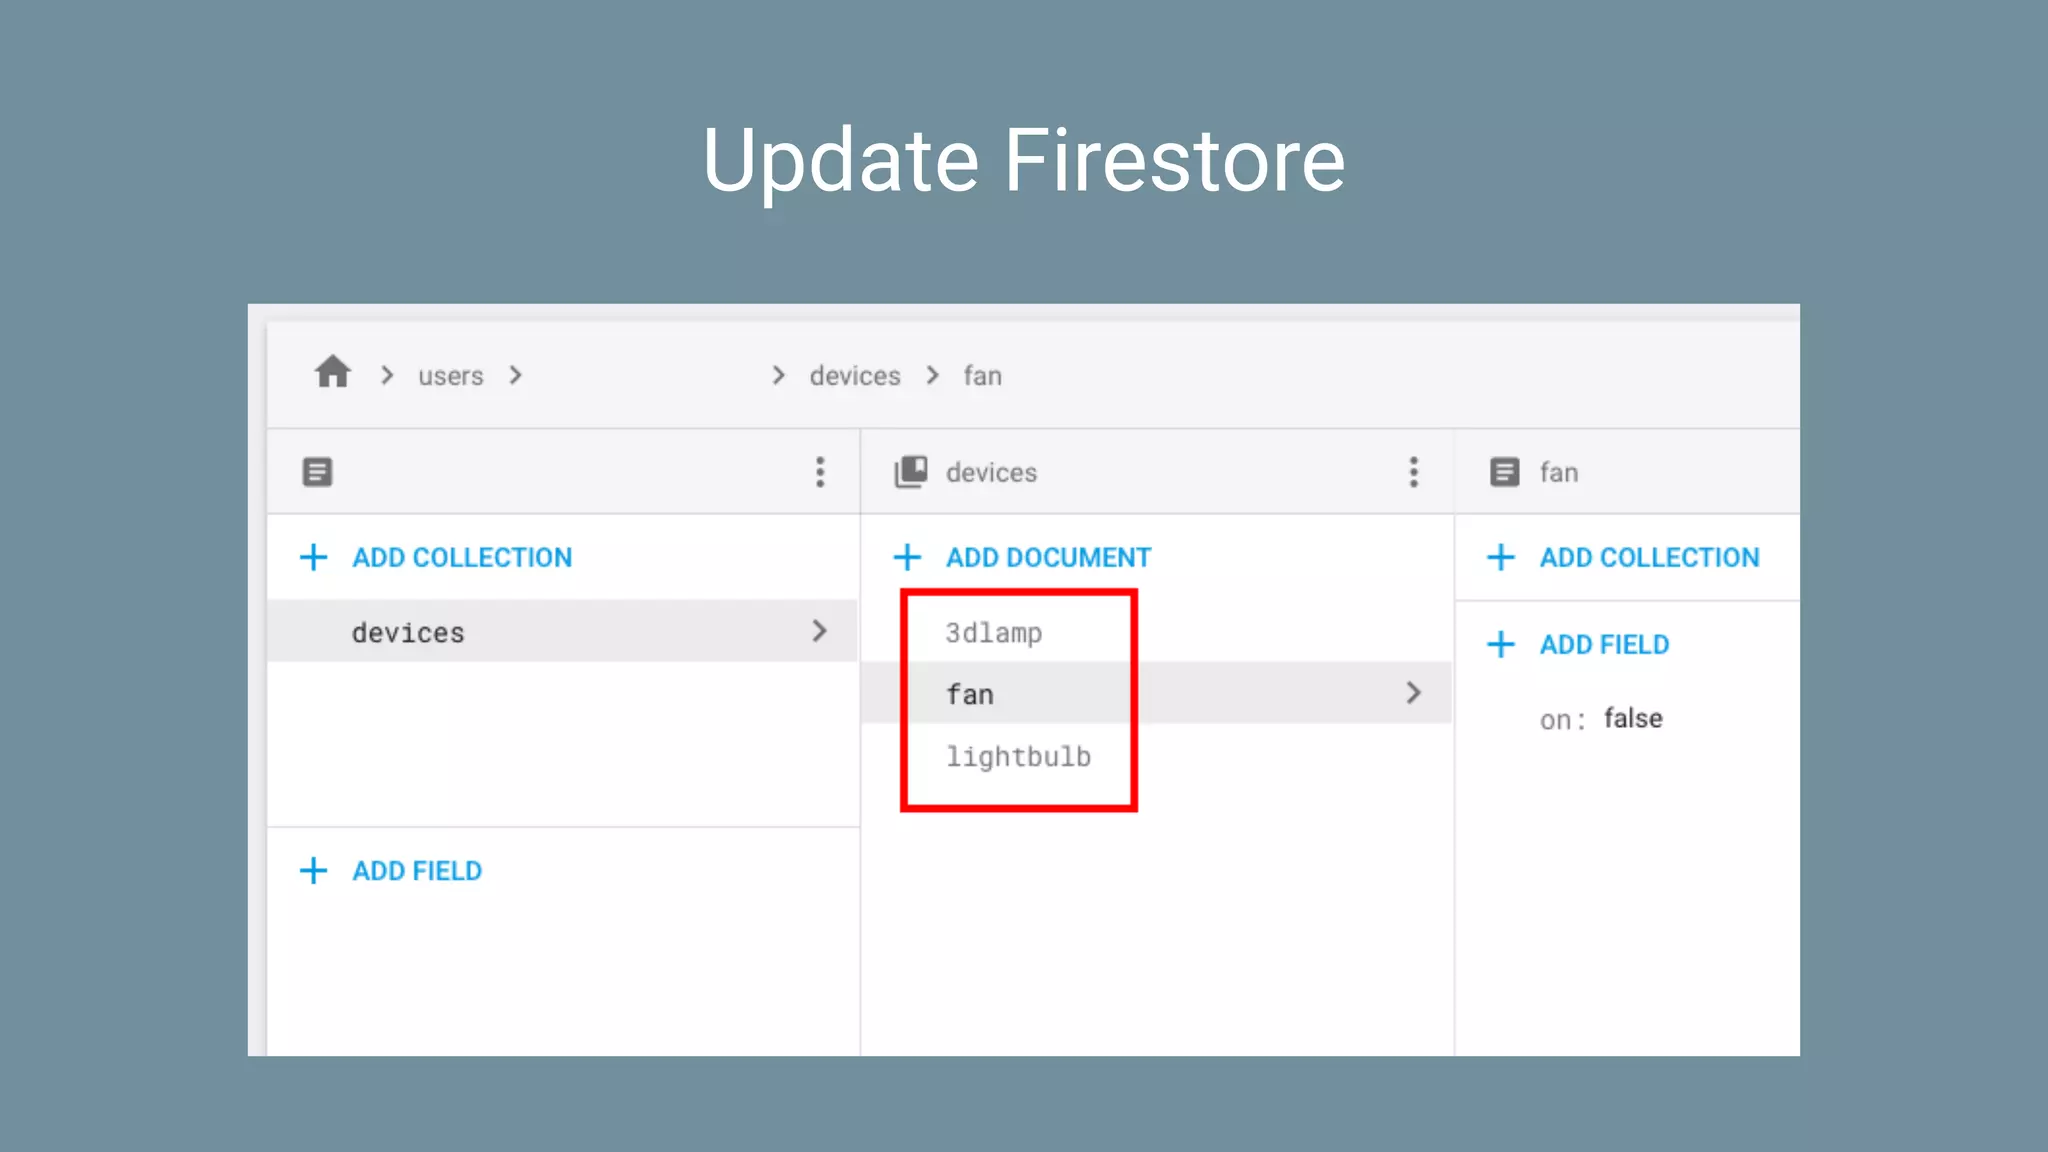Open the devices breadcrumb link

pyautogui.click(x=855, y=376)
